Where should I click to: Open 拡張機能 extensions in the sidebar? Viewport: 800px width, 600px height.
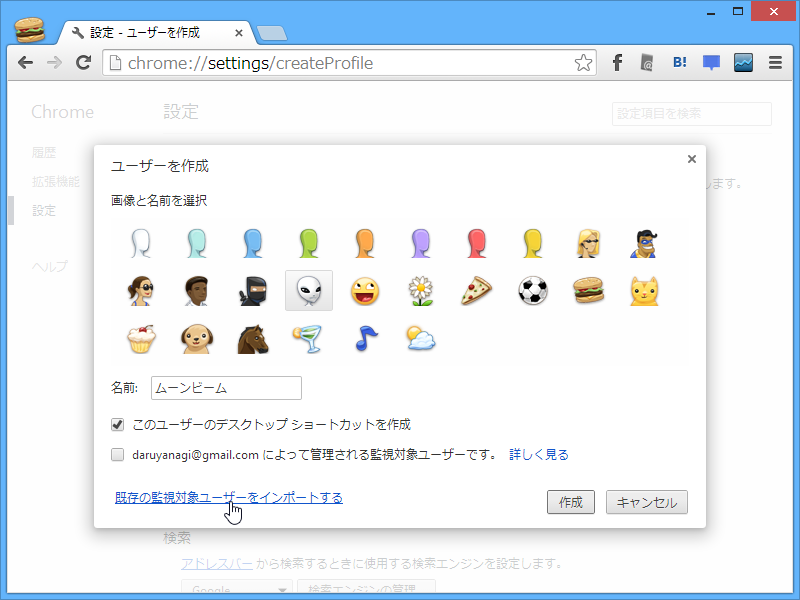(56, 182)
